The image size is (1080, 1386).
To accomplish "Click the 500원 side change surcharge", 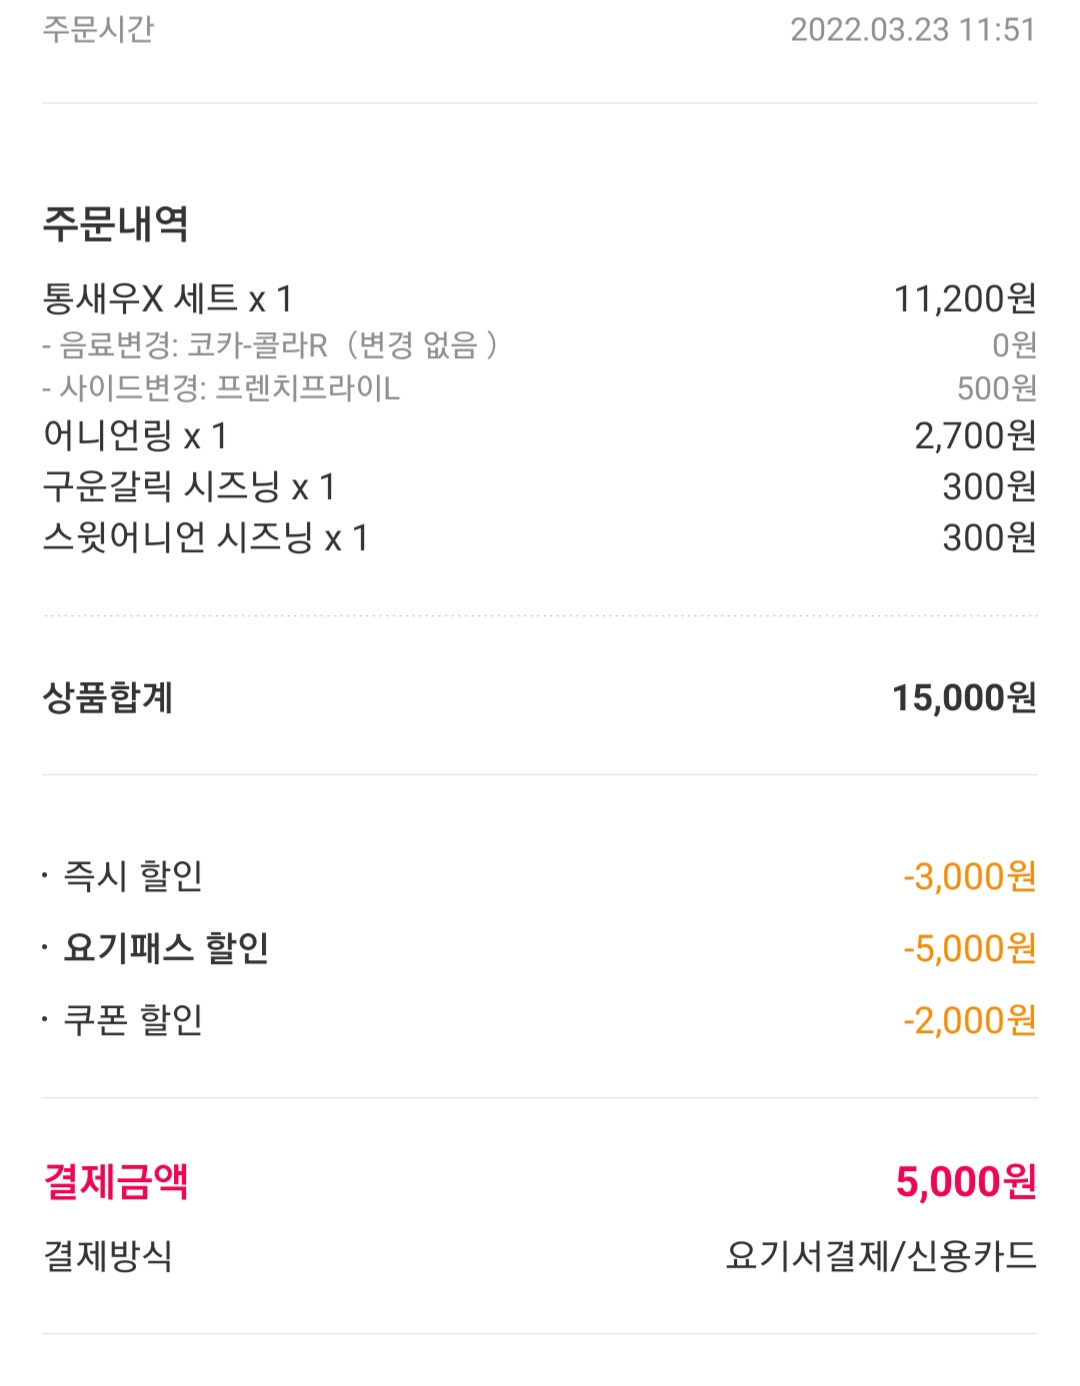I will pyautogui.click(x=996, y=388).
